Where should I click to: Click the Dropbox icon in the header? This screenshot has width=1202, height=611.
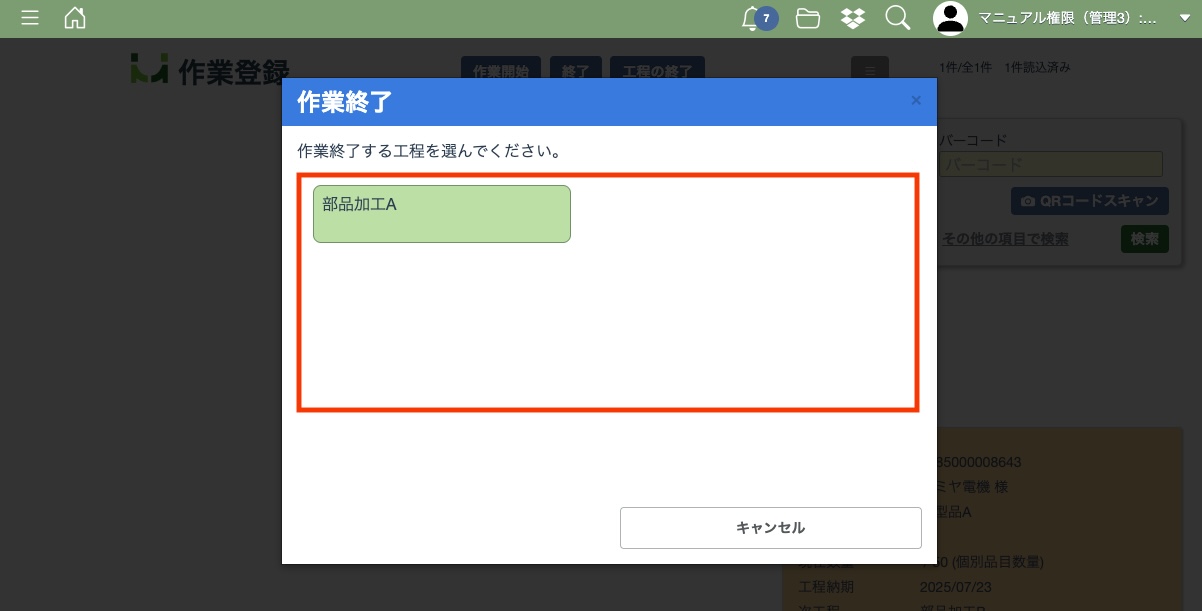(x=853, y=18)
